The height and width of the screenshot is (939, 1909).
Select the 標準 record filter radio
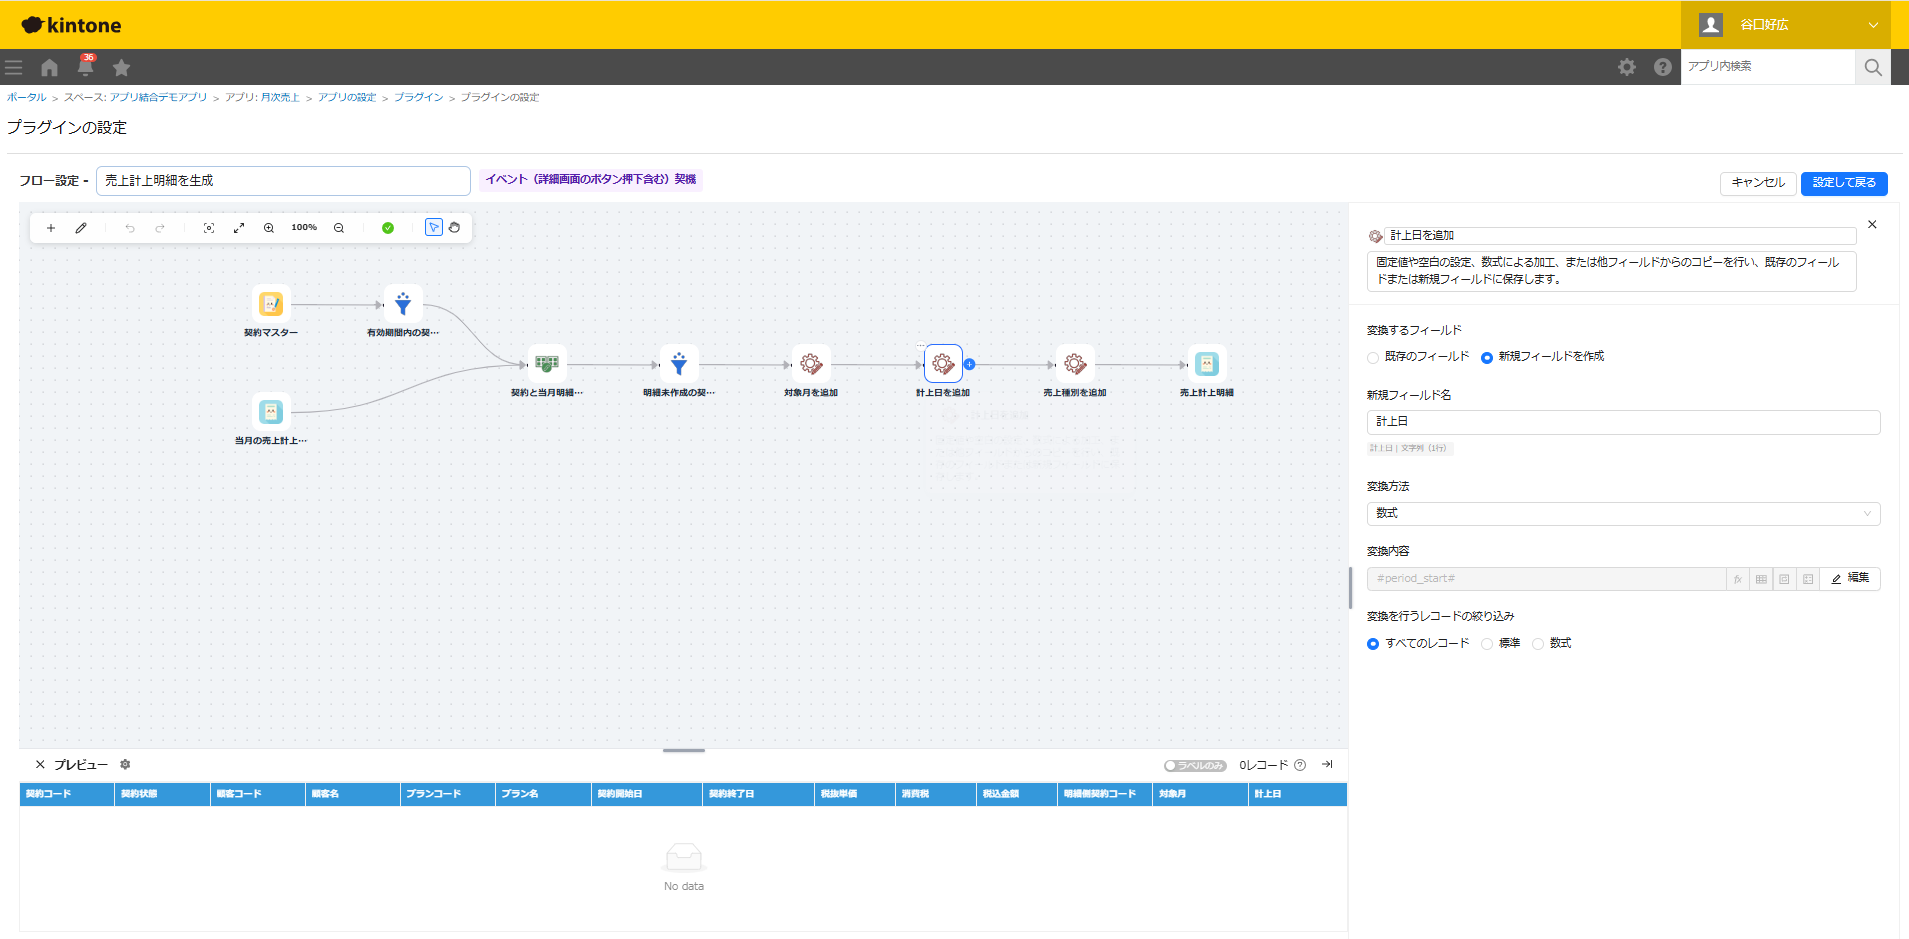1487,644
